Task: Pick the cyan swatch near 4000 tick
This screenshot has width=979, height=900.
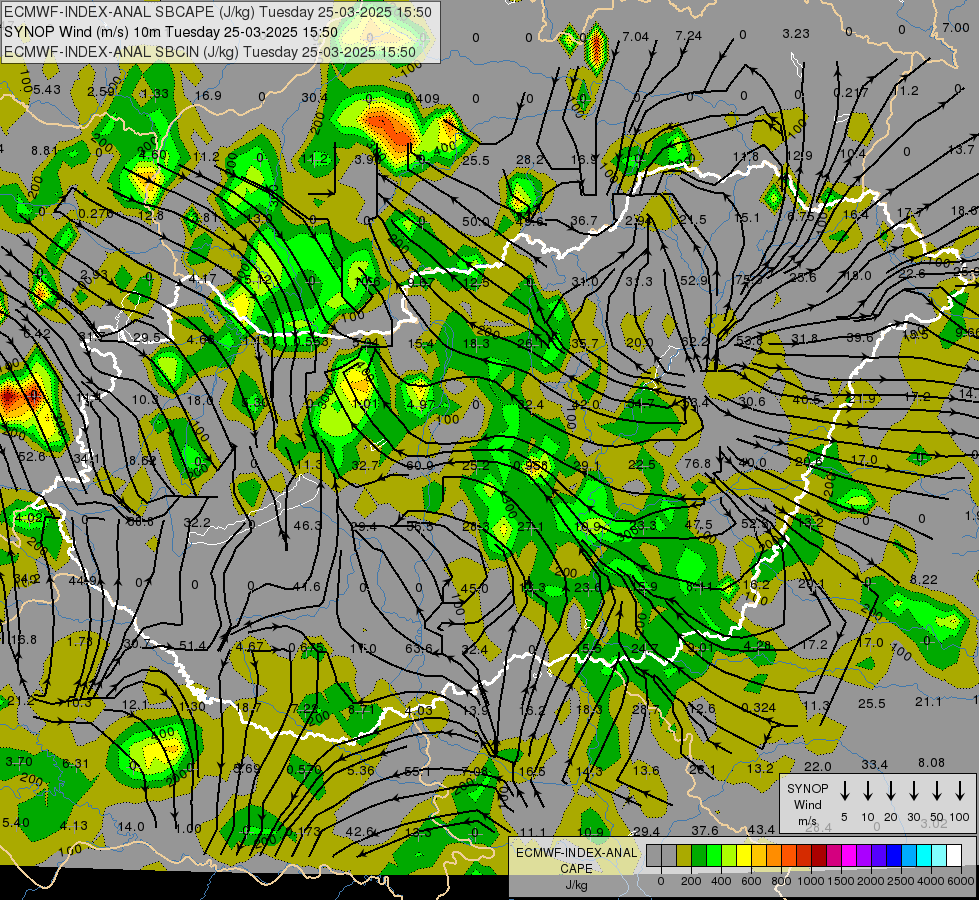Action: click(x=924, y=855)
